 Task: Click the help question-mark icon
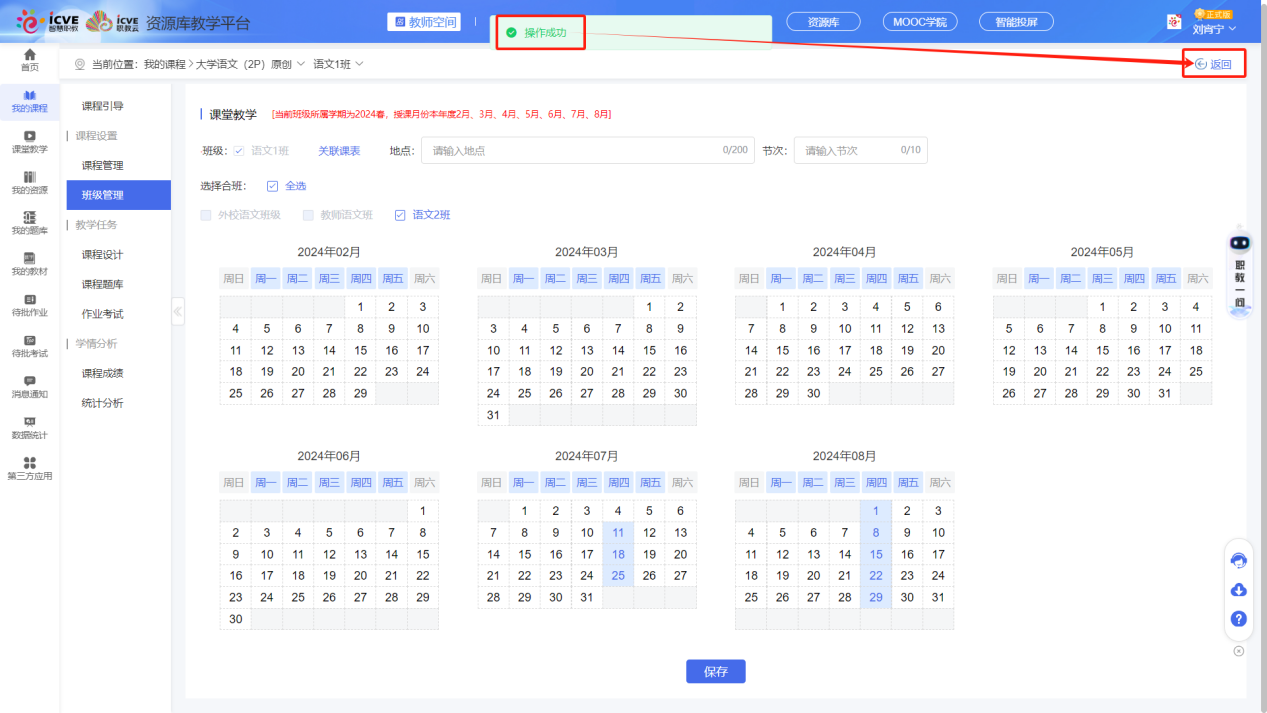(x=1238, y=618)
